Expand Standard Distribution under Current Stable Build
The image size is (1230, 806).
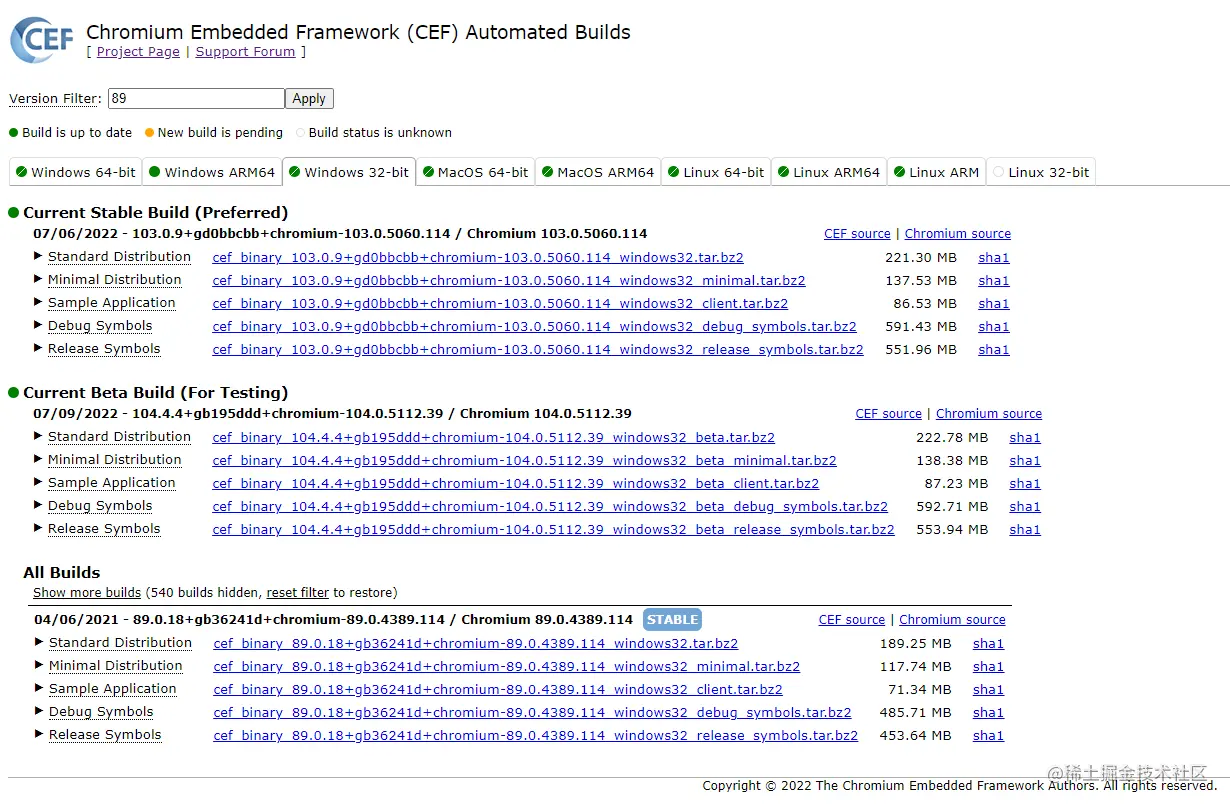(x=119, y=257)
